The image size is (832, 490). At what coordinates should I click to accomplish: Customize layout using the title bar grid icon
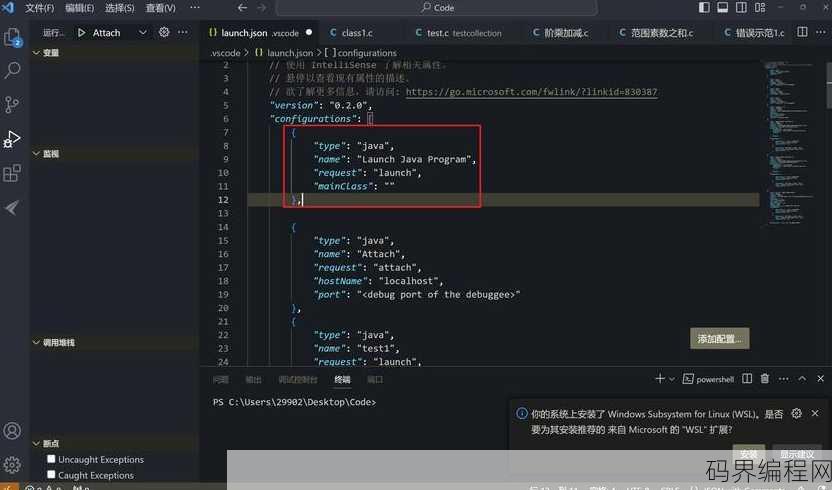coord(760,7)
